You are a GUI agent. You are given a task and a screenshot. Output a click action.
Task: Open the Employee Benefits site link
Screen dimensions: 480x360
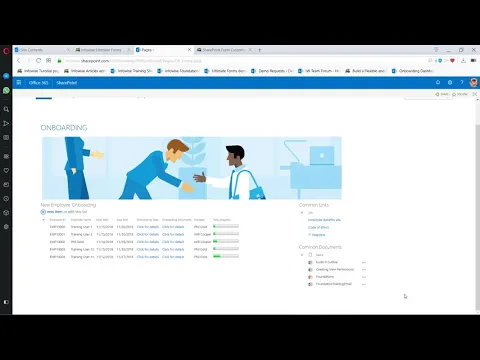point(324,220)
